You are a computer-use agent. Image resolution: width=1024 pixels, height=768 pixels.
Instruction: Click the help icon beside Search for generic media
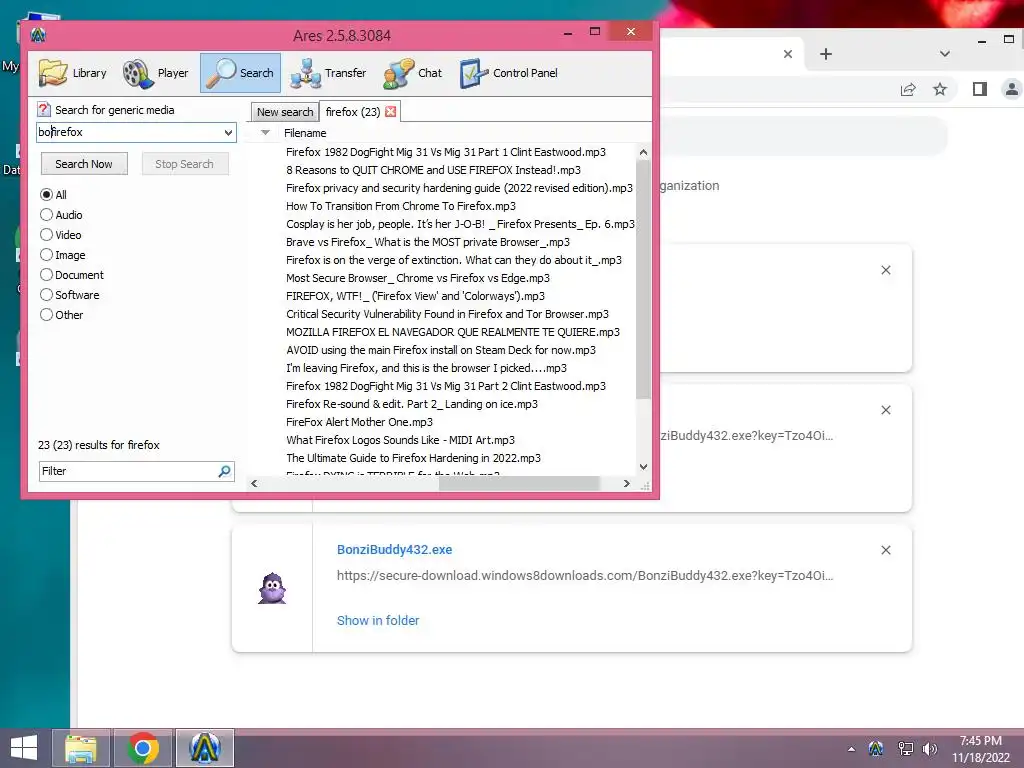pyautogui.click(x=44, y=110)
